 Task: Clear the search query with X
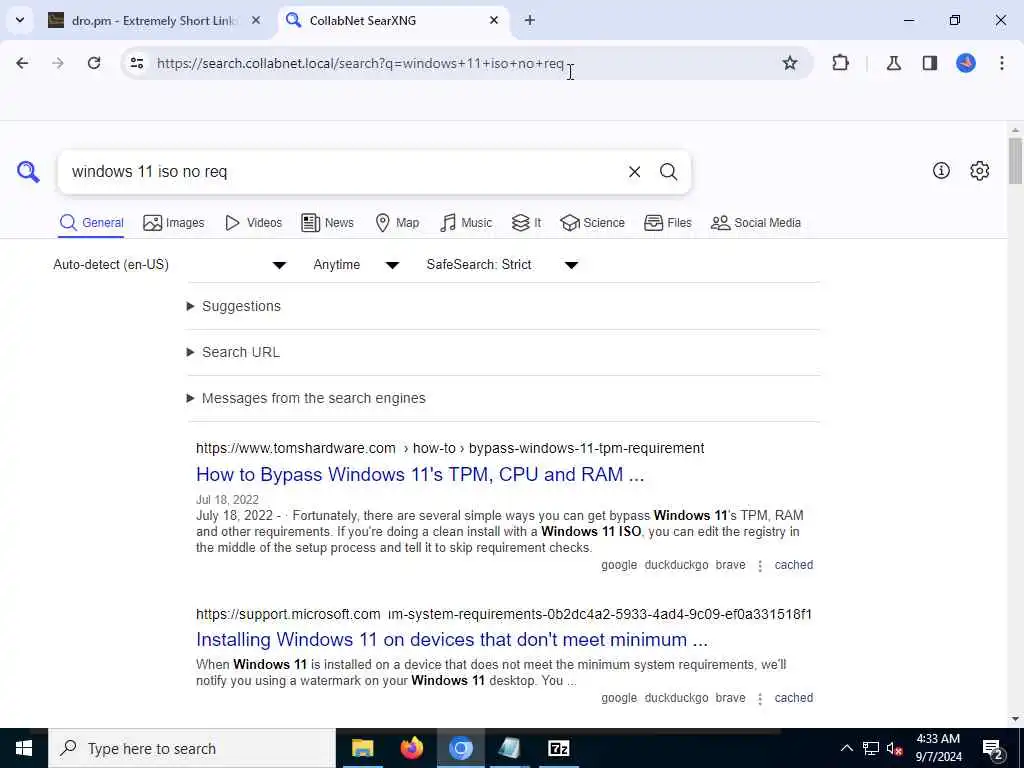pyautogui.click(x=634, y=172)
